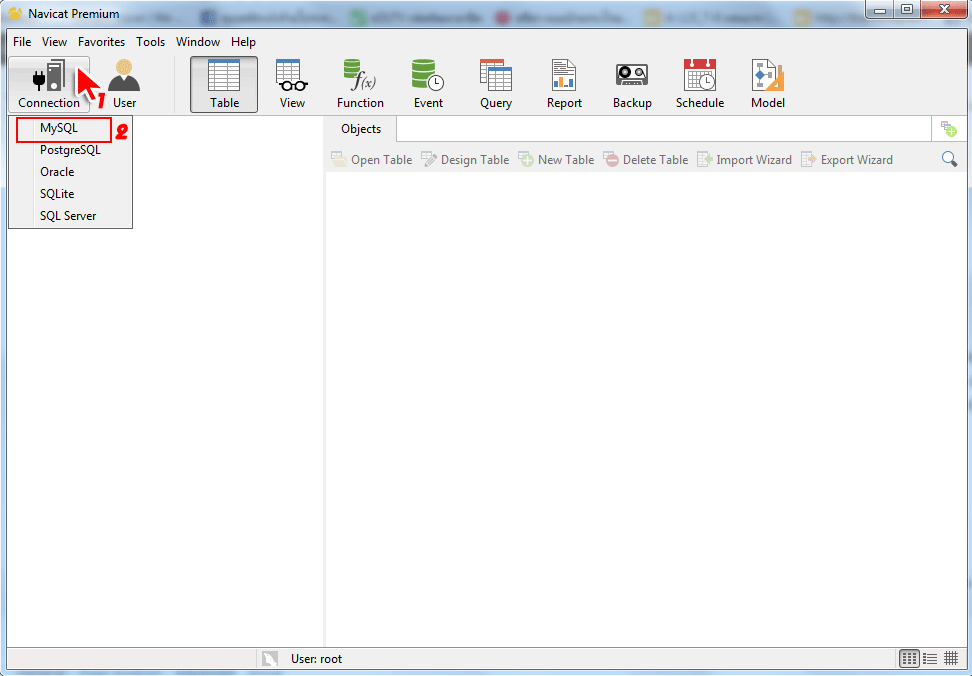
Task: Choose SQL Server from the connection list
Action: pyautogui.click(x=70, y=216)
